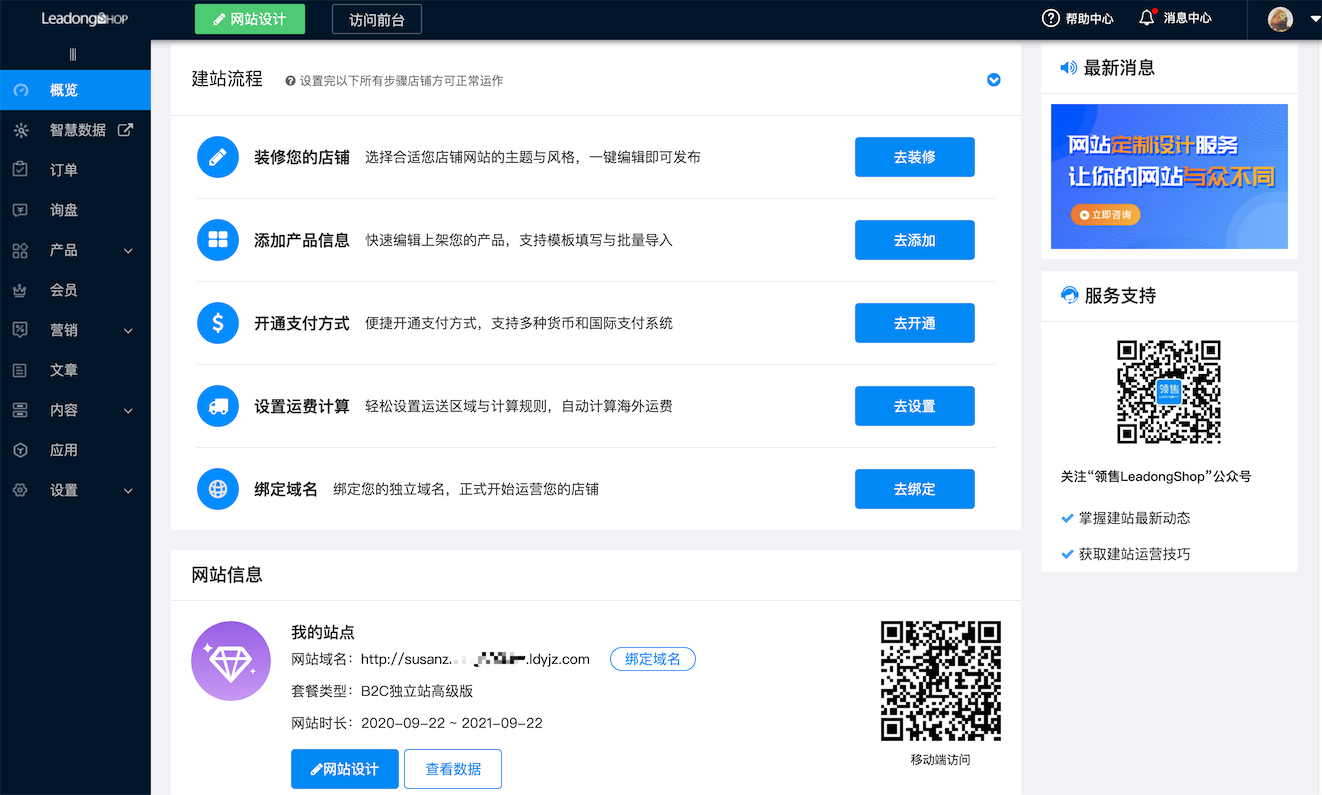This screenshot has width=1322, height=795.
Task: Open 智慧数据 with external link
Action: (123, 129)
